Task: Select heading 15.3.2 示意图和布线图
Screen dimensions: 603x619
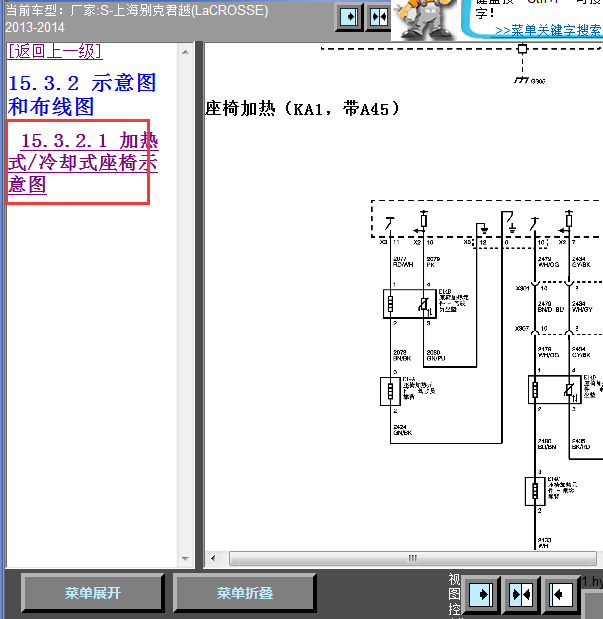Action: click(82, 95)
